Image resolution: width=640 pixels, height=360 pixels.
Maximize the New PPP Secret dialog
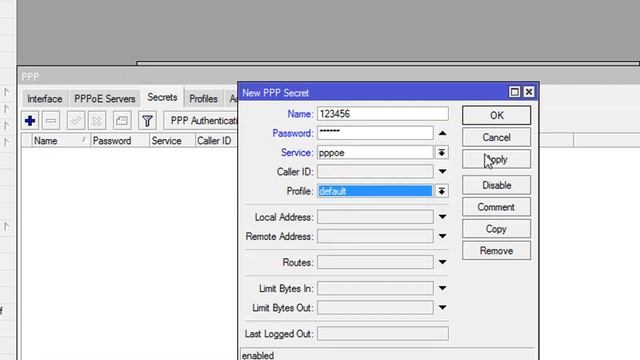coord(515,92)
